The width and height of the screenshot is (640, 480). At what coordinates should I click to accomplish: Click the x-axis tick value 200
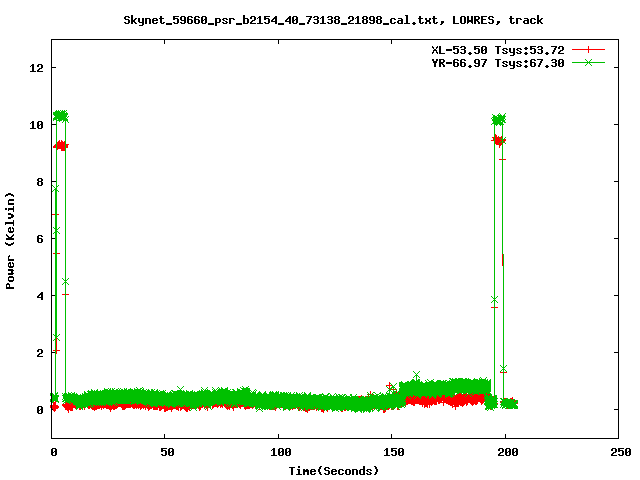pos(507,452)
